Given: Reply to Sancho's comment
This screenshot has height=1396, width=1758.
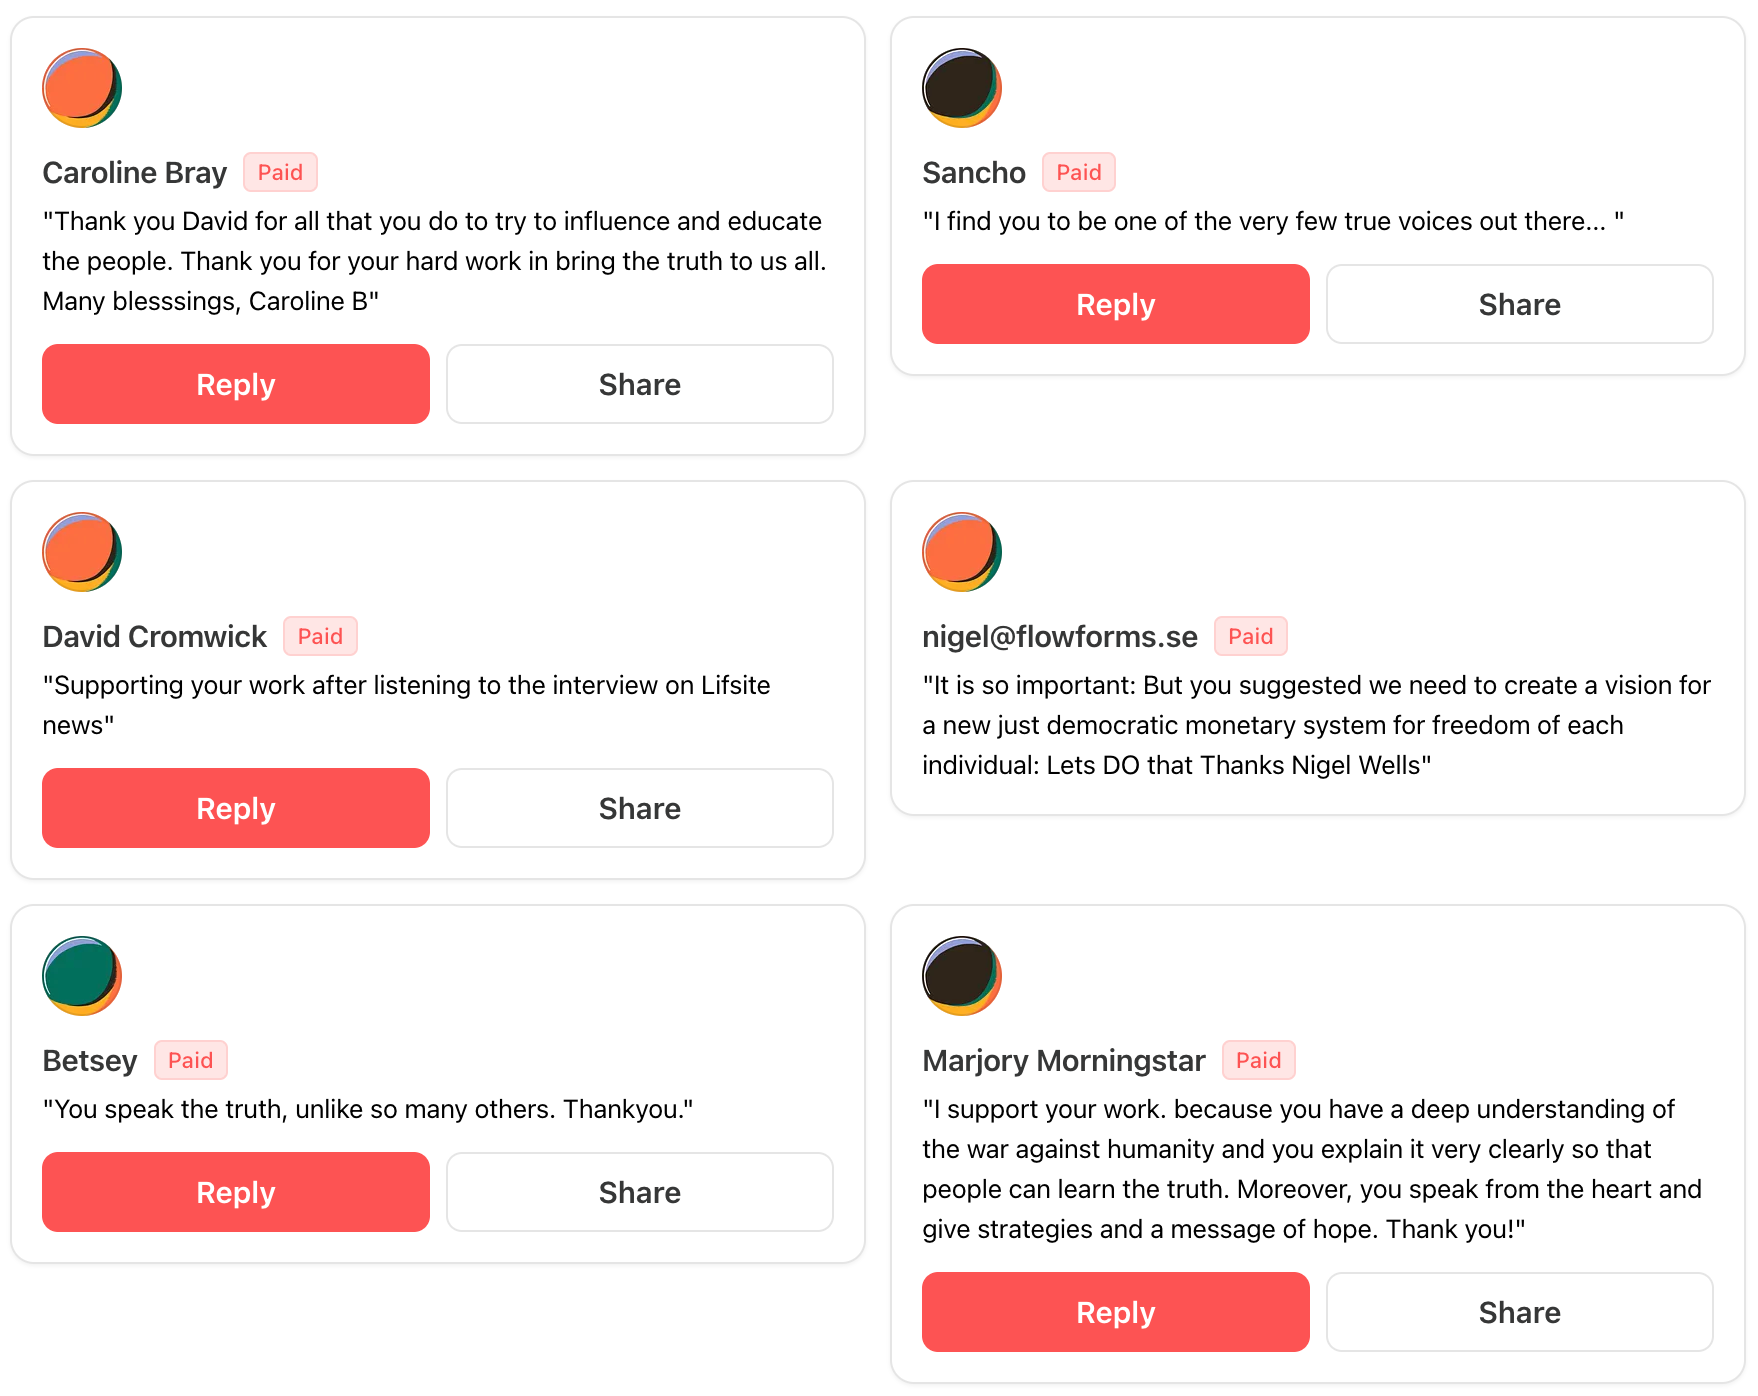Looking at the screenshot, I should coord(1116,304).
